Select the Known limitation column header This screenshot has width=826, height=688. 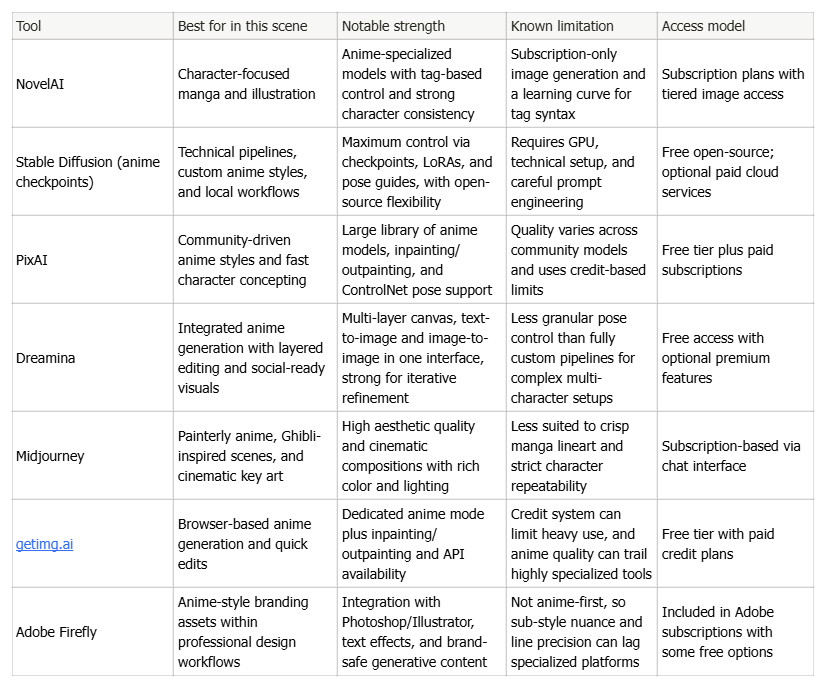tap(582, 26)
